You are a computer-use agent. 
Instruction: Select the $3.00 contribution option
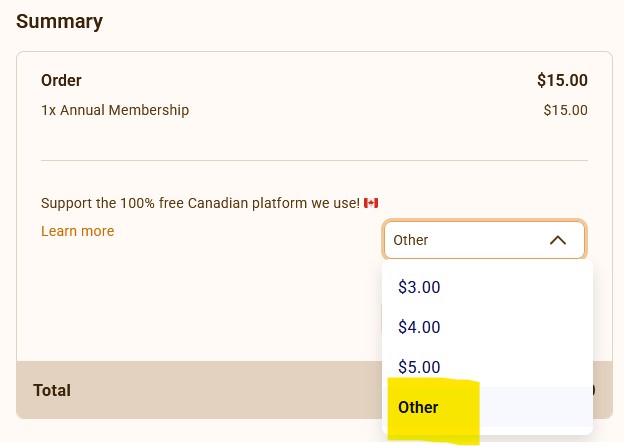coord(419,287)
